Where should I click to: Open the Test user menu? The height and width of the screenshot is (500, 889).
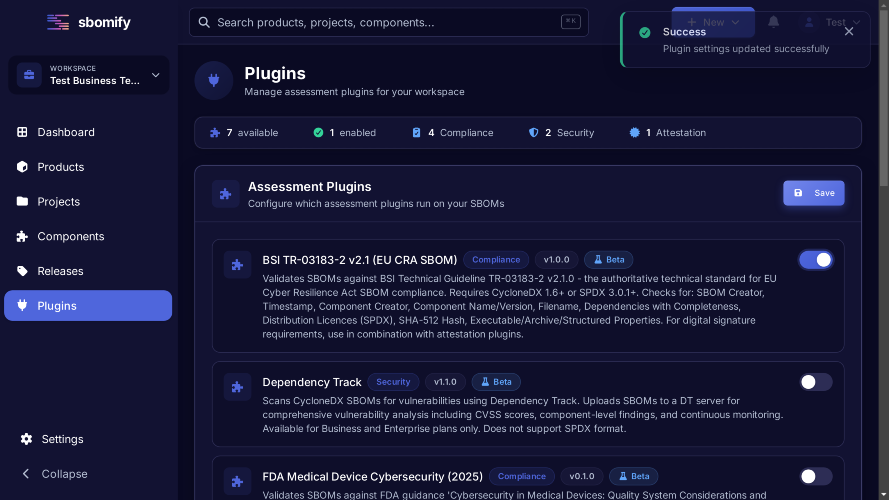click(832, 22)
